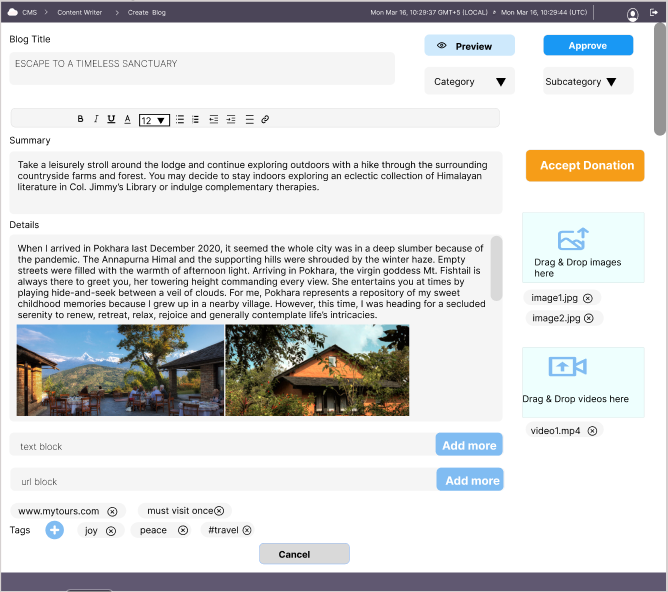The height and width of the screenshot is (592, 668).
Task: Click the Accept Donation button
Action: [x=585, y=166]
